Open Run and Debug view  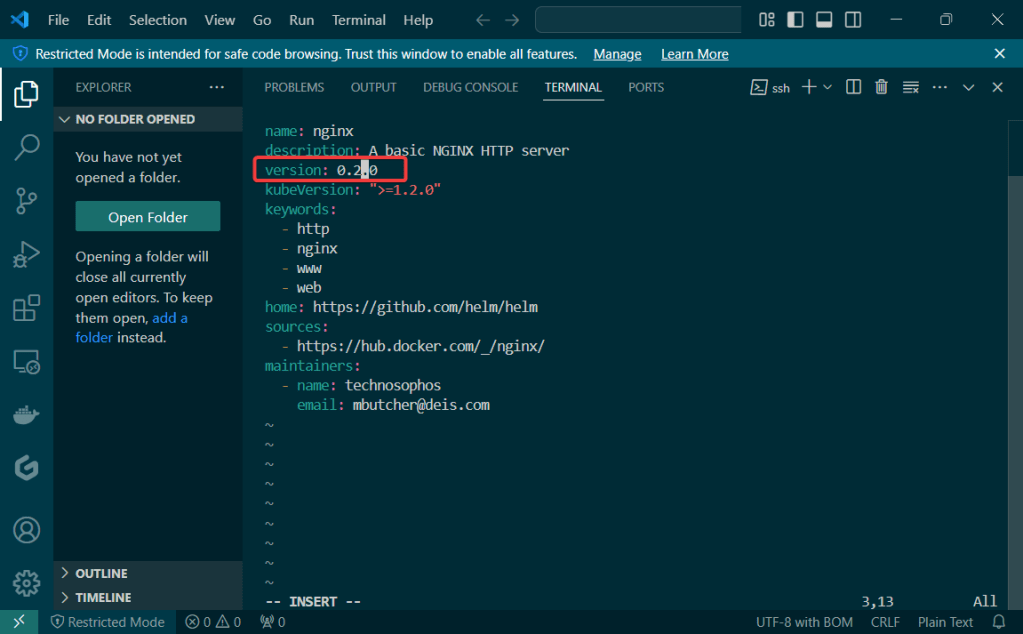27,254
